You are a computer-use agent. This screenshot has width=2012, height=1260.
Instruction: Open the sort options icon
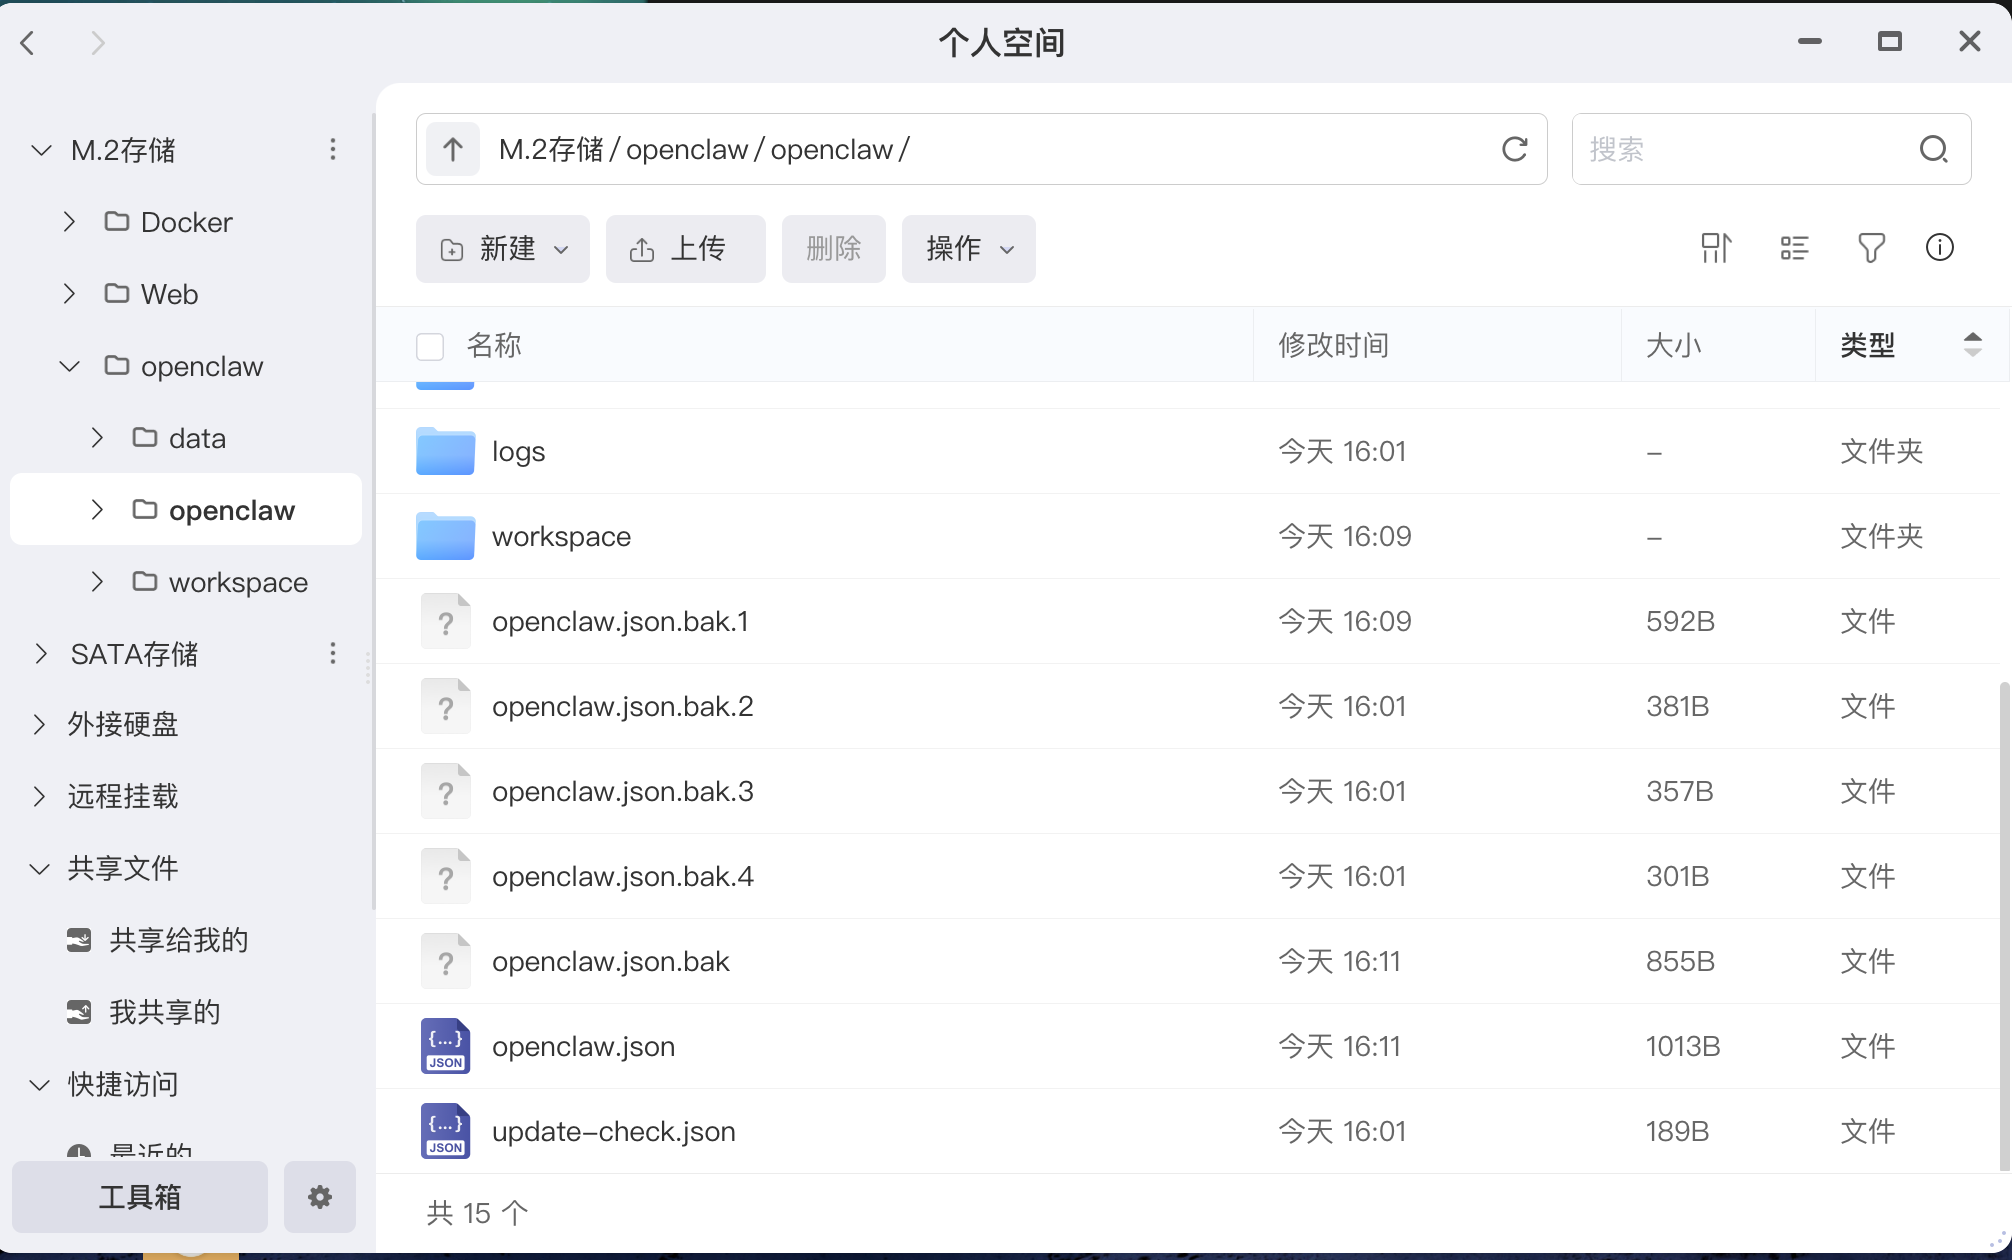[1716, 248]
